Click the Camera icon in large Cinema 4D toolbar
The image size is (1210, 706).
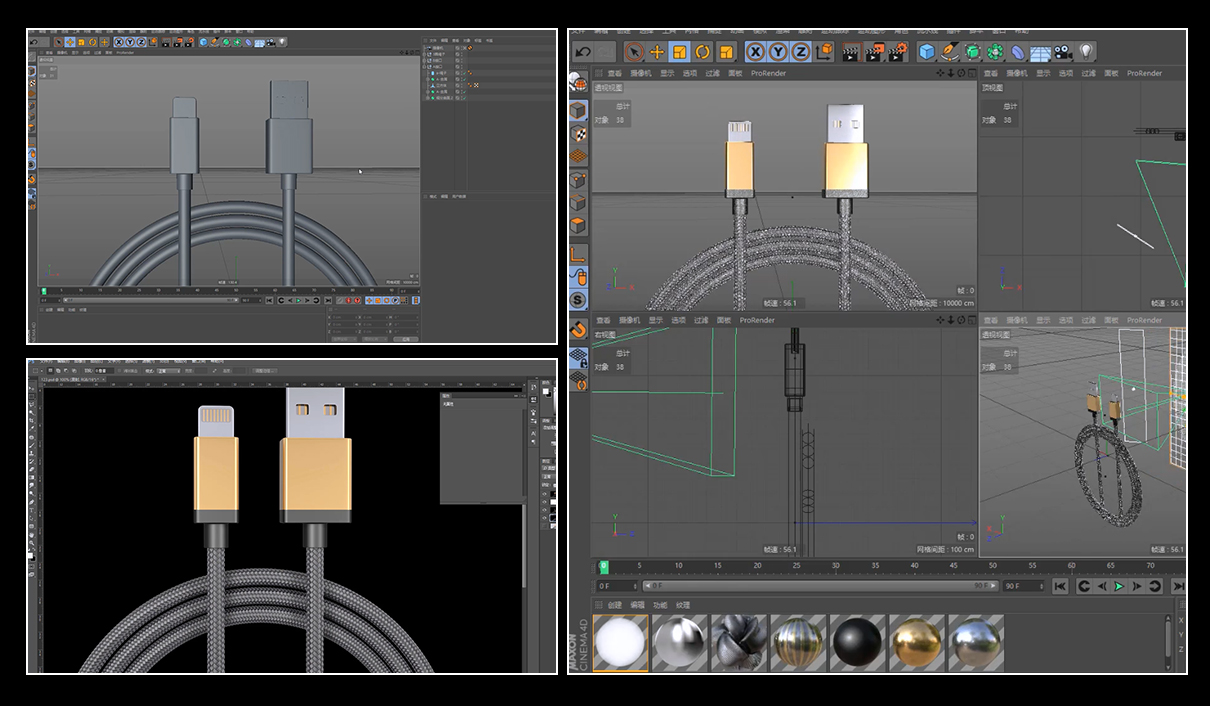pos(1061,51)
